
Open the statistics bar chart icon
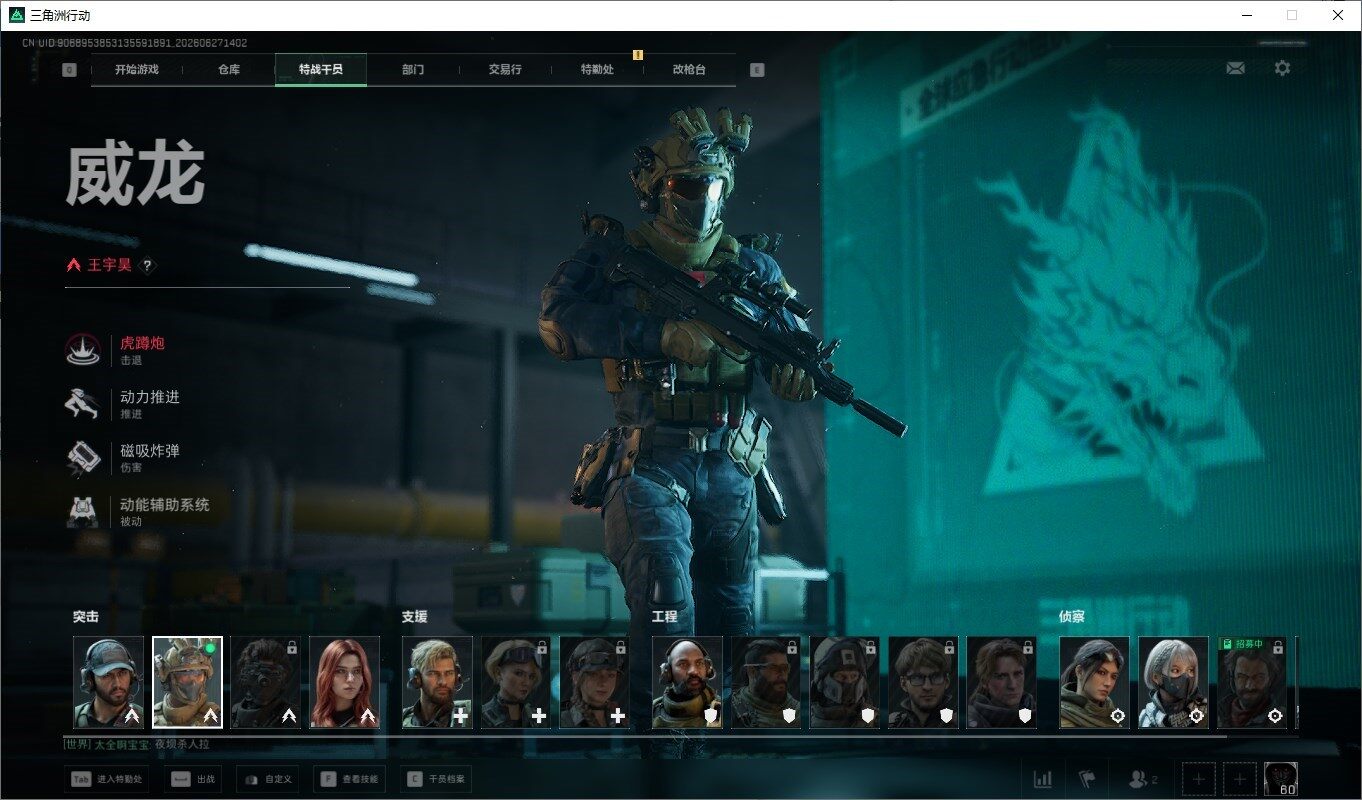point(1043,779)
